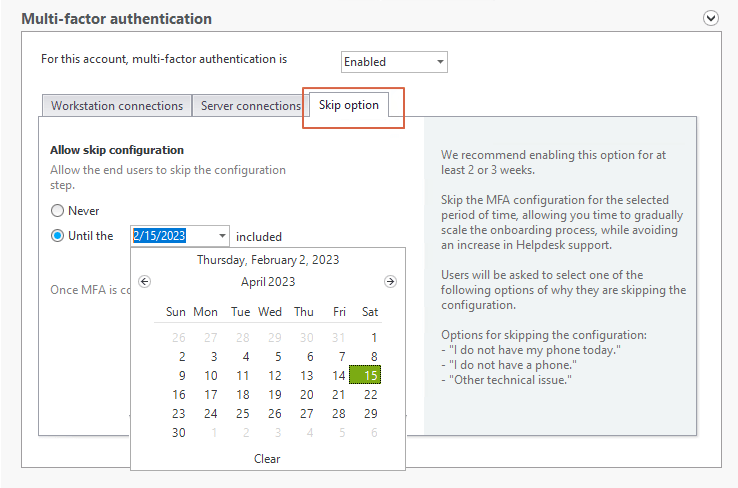The height and width of the screenshot is (488, 738).
Task: Select April 27 in the calendar
Action: tap(306, 414)
